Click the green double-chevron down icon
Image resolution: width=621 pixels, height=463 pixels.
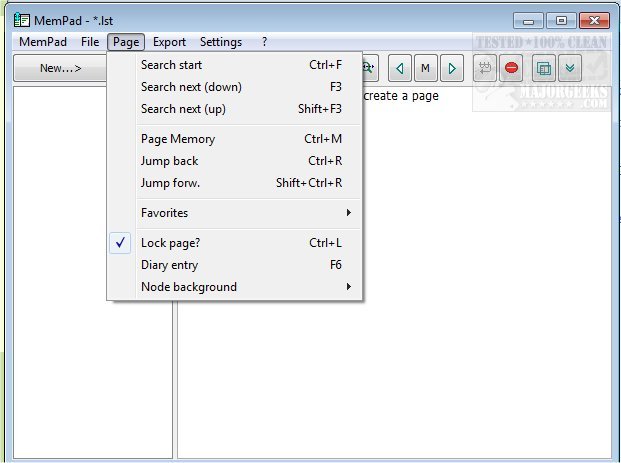(570, 68)
